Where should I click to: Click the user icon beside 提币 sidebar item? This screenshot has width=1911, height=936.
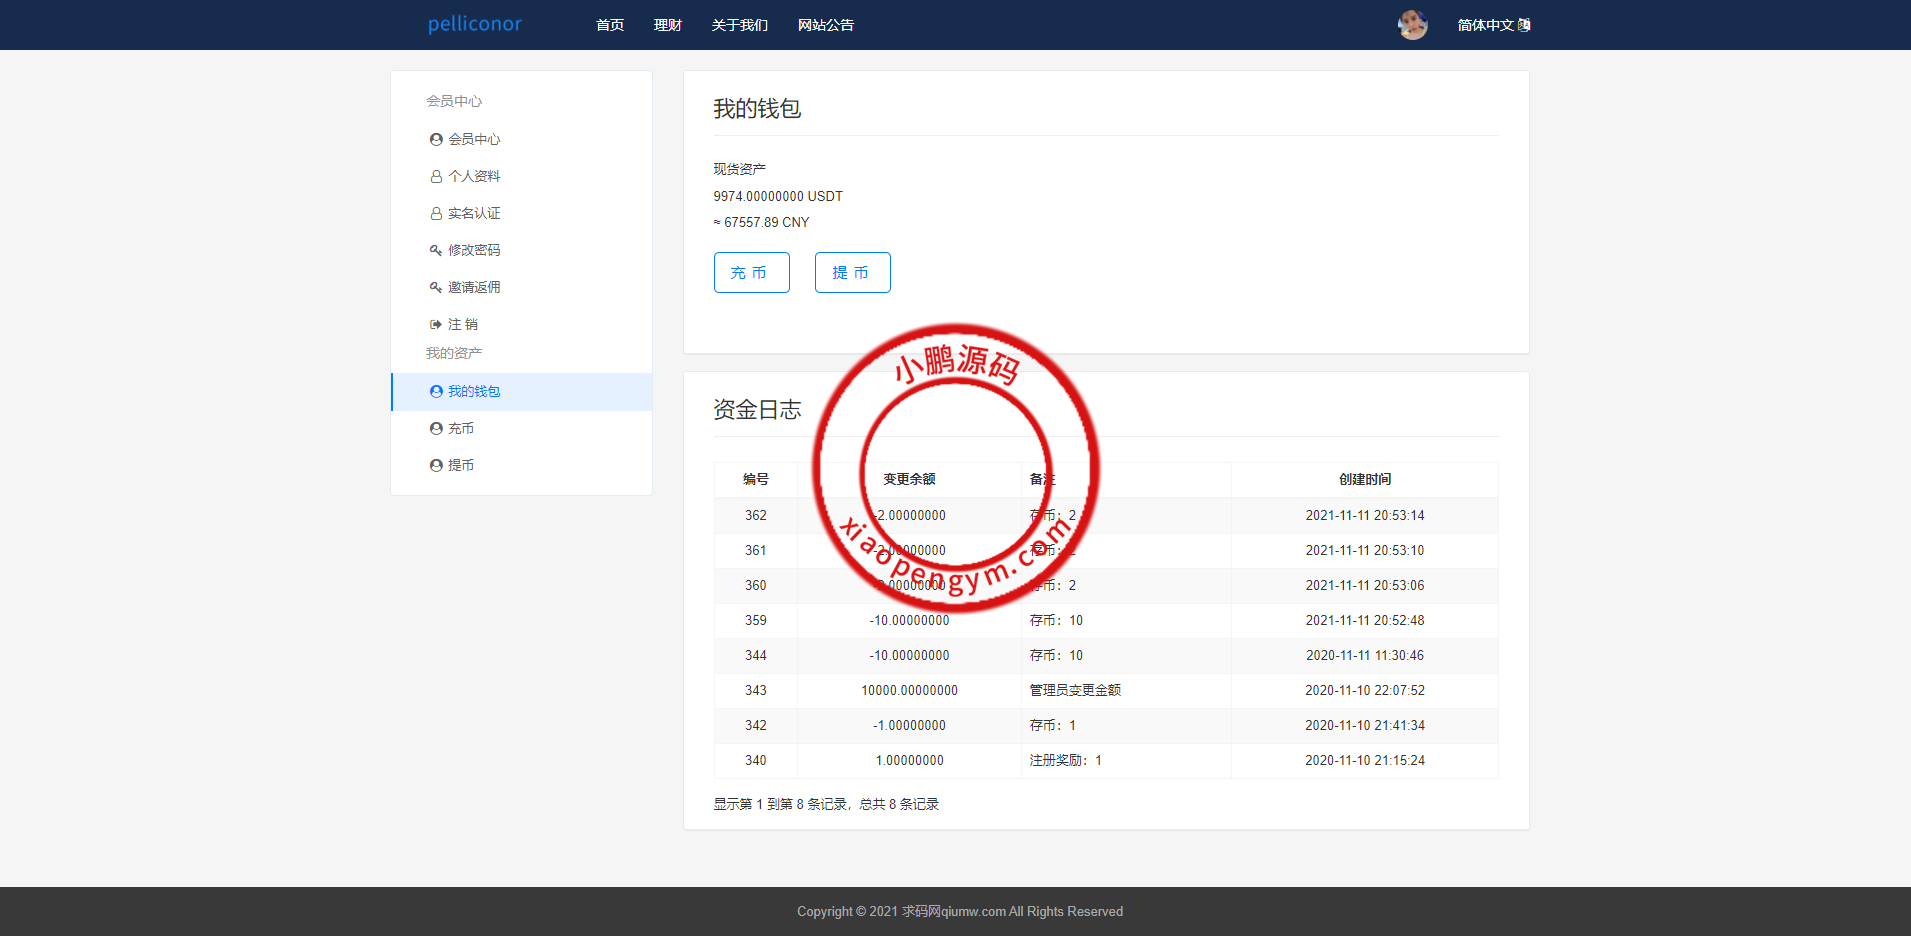436,464
